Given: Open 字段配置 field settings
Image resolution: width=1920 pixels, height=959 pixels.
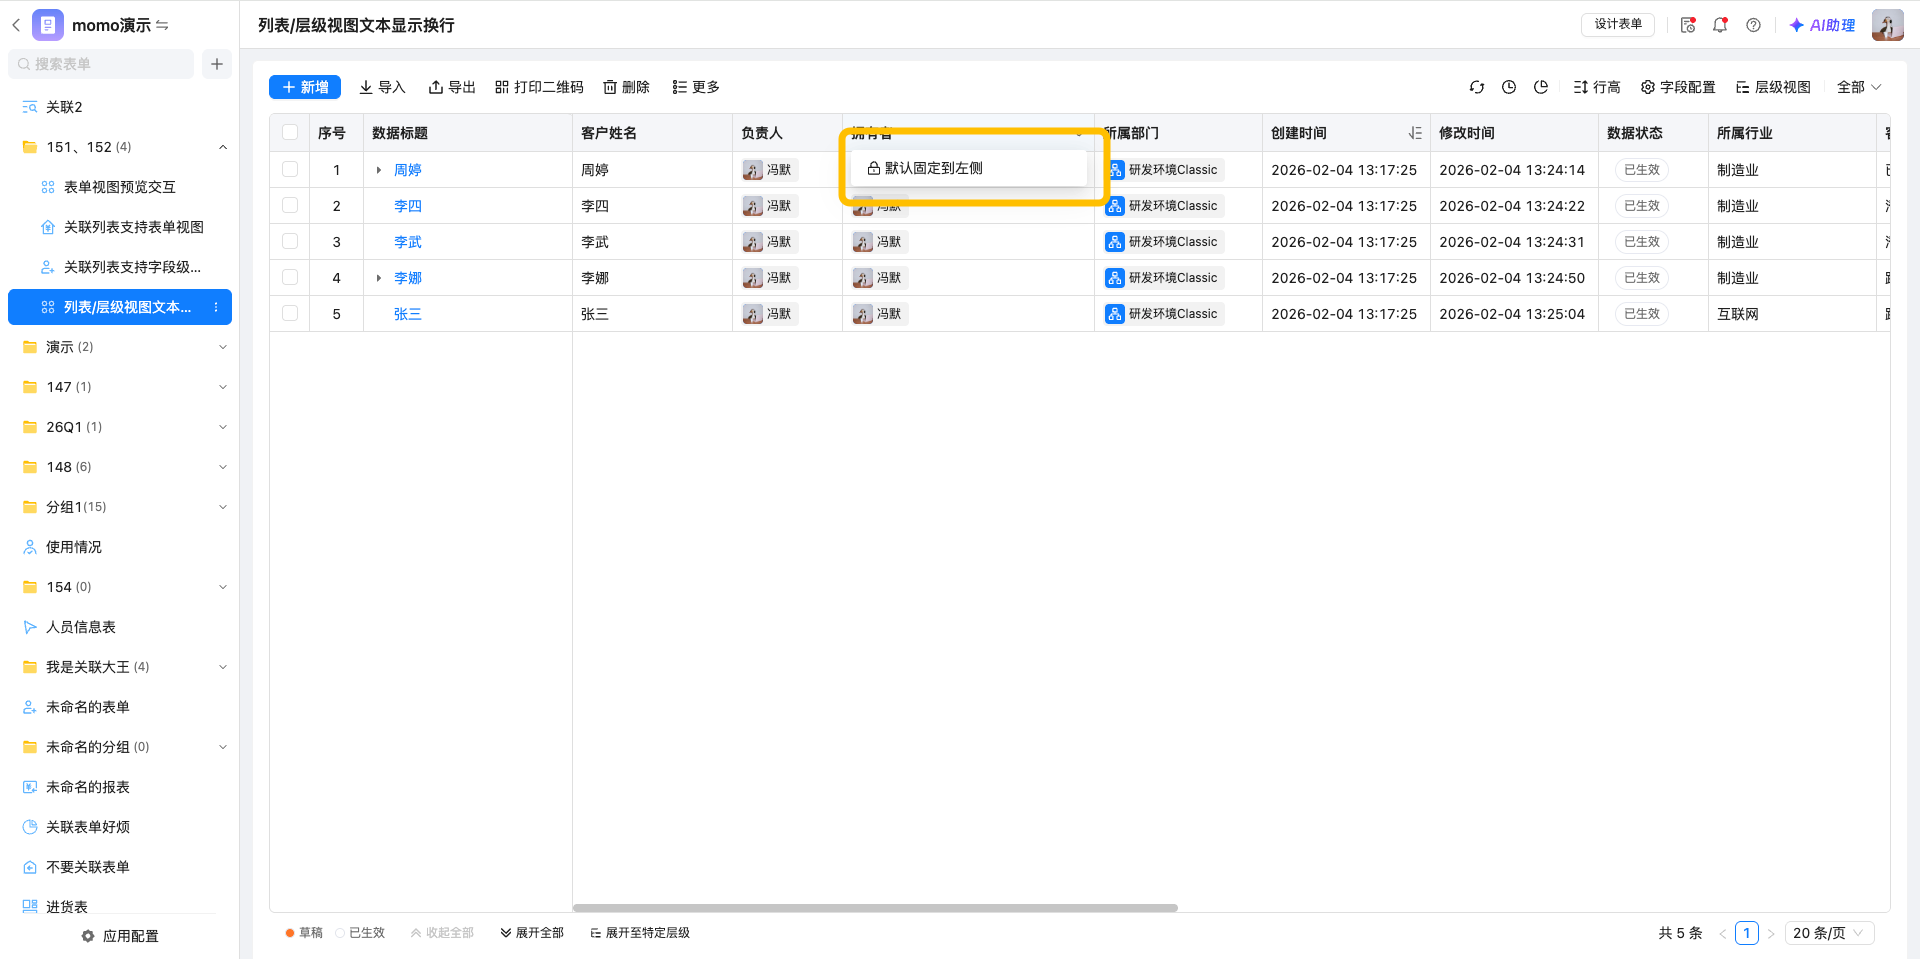Looking at the screenshot, I should (1678, 87).
